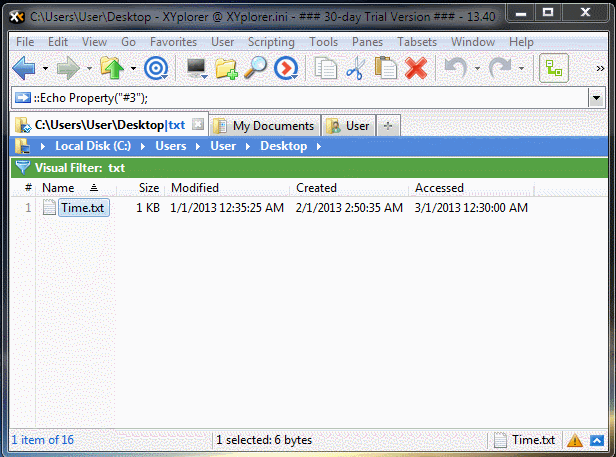Click the warning icon in status bar
Image resolution: width=616 pixels, height=457 pixels.
tap(575, 440)
